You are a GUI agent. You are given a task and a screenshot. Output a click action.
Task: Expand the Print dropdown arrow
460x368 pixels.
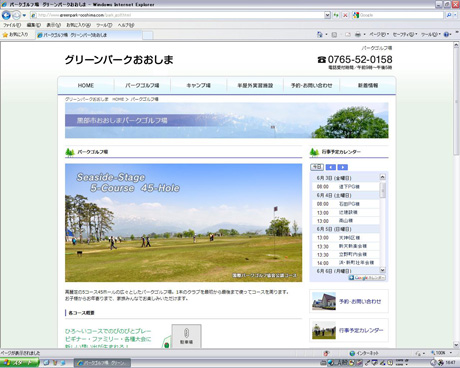(x=364, y=34)
